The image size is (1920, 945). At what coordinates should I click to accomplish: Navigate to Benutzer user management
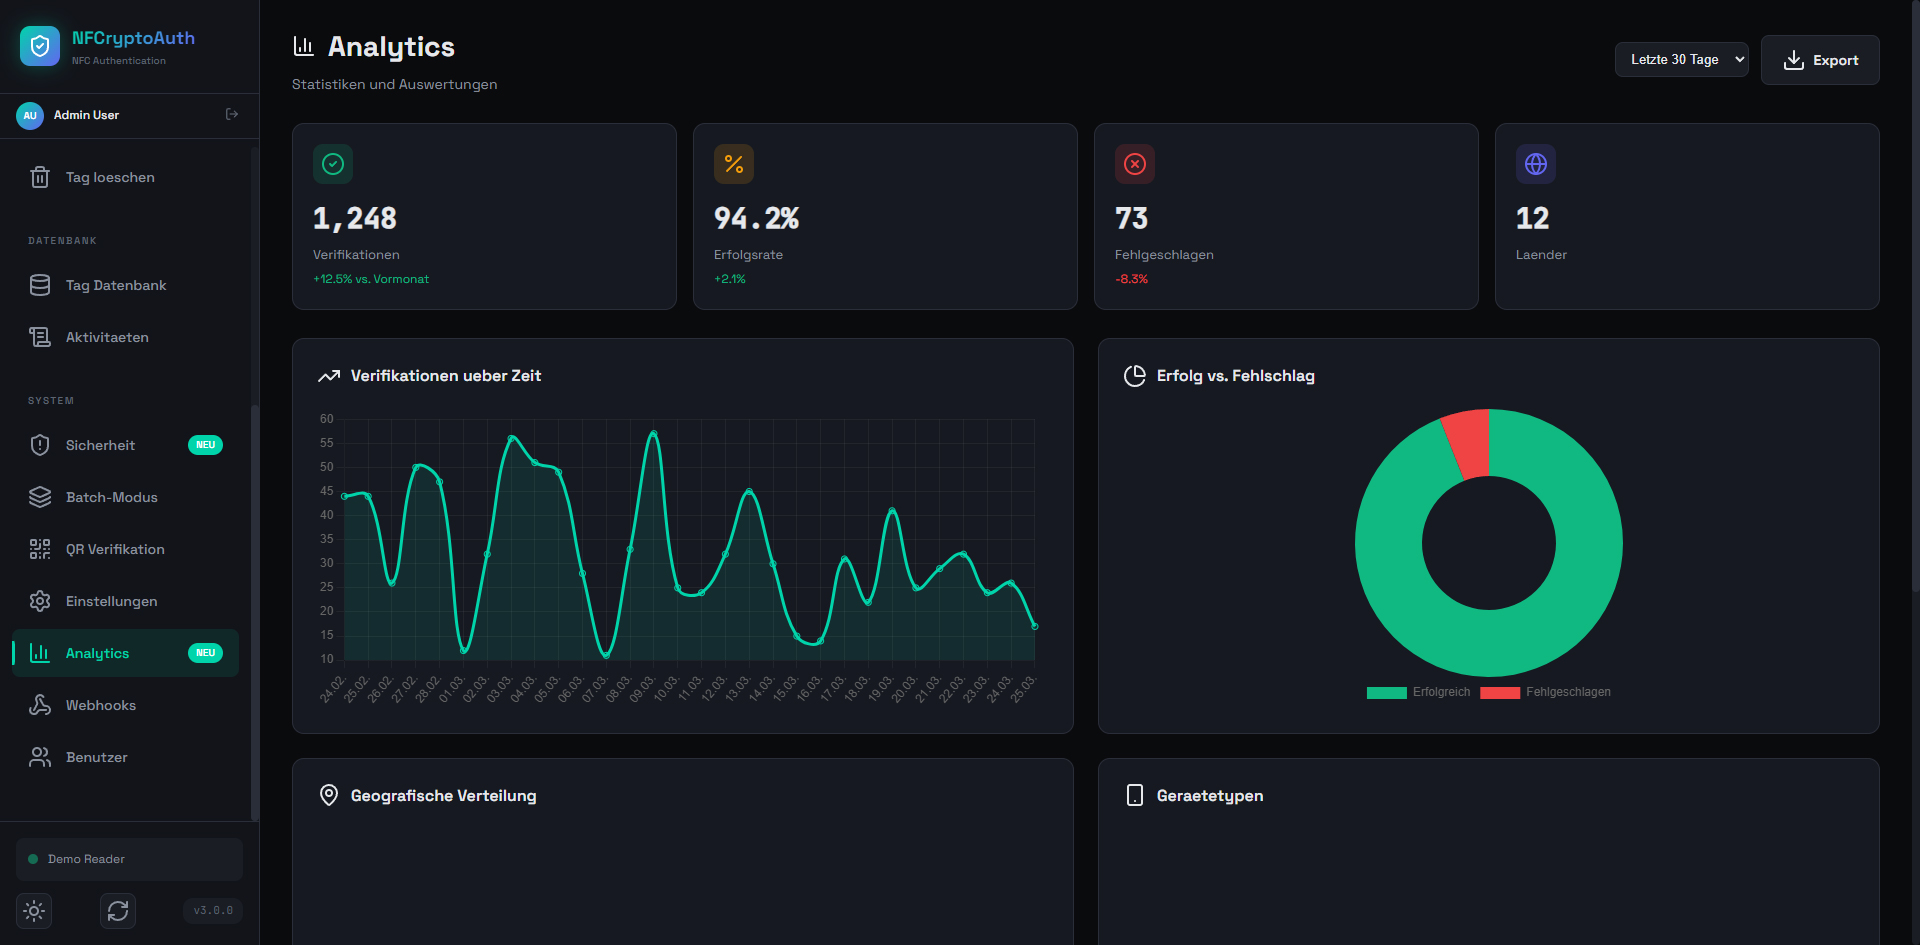click(x=97, y=758)
